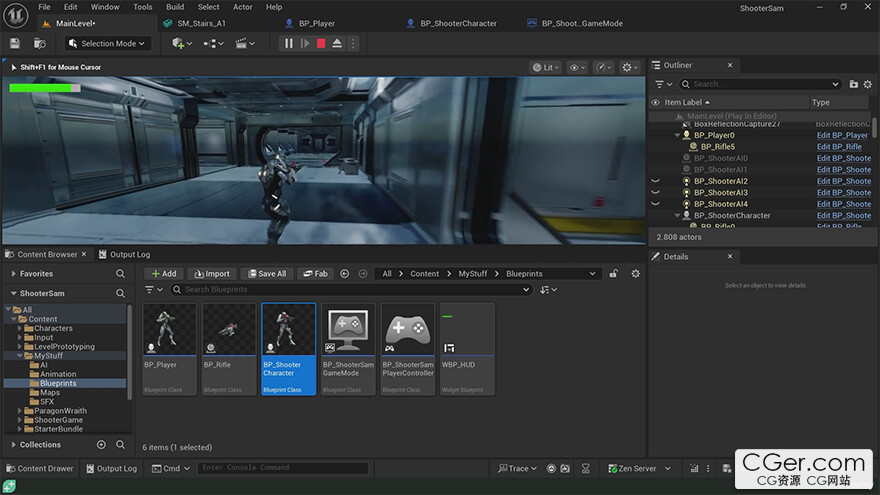
Task: Search the ShooterSam source tree
Action: point(120,293)
